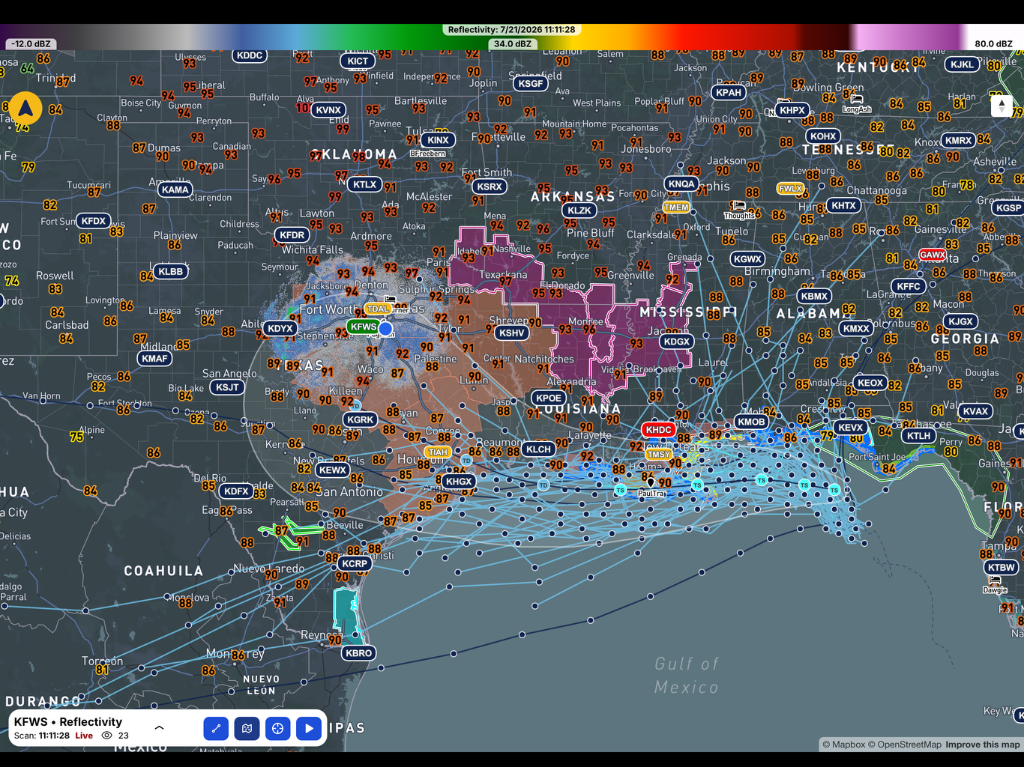Screen dimensions: 1024x767
Task: Select the PaulTraj location pin
Action: pyautogui.click(x=650, y=485)
